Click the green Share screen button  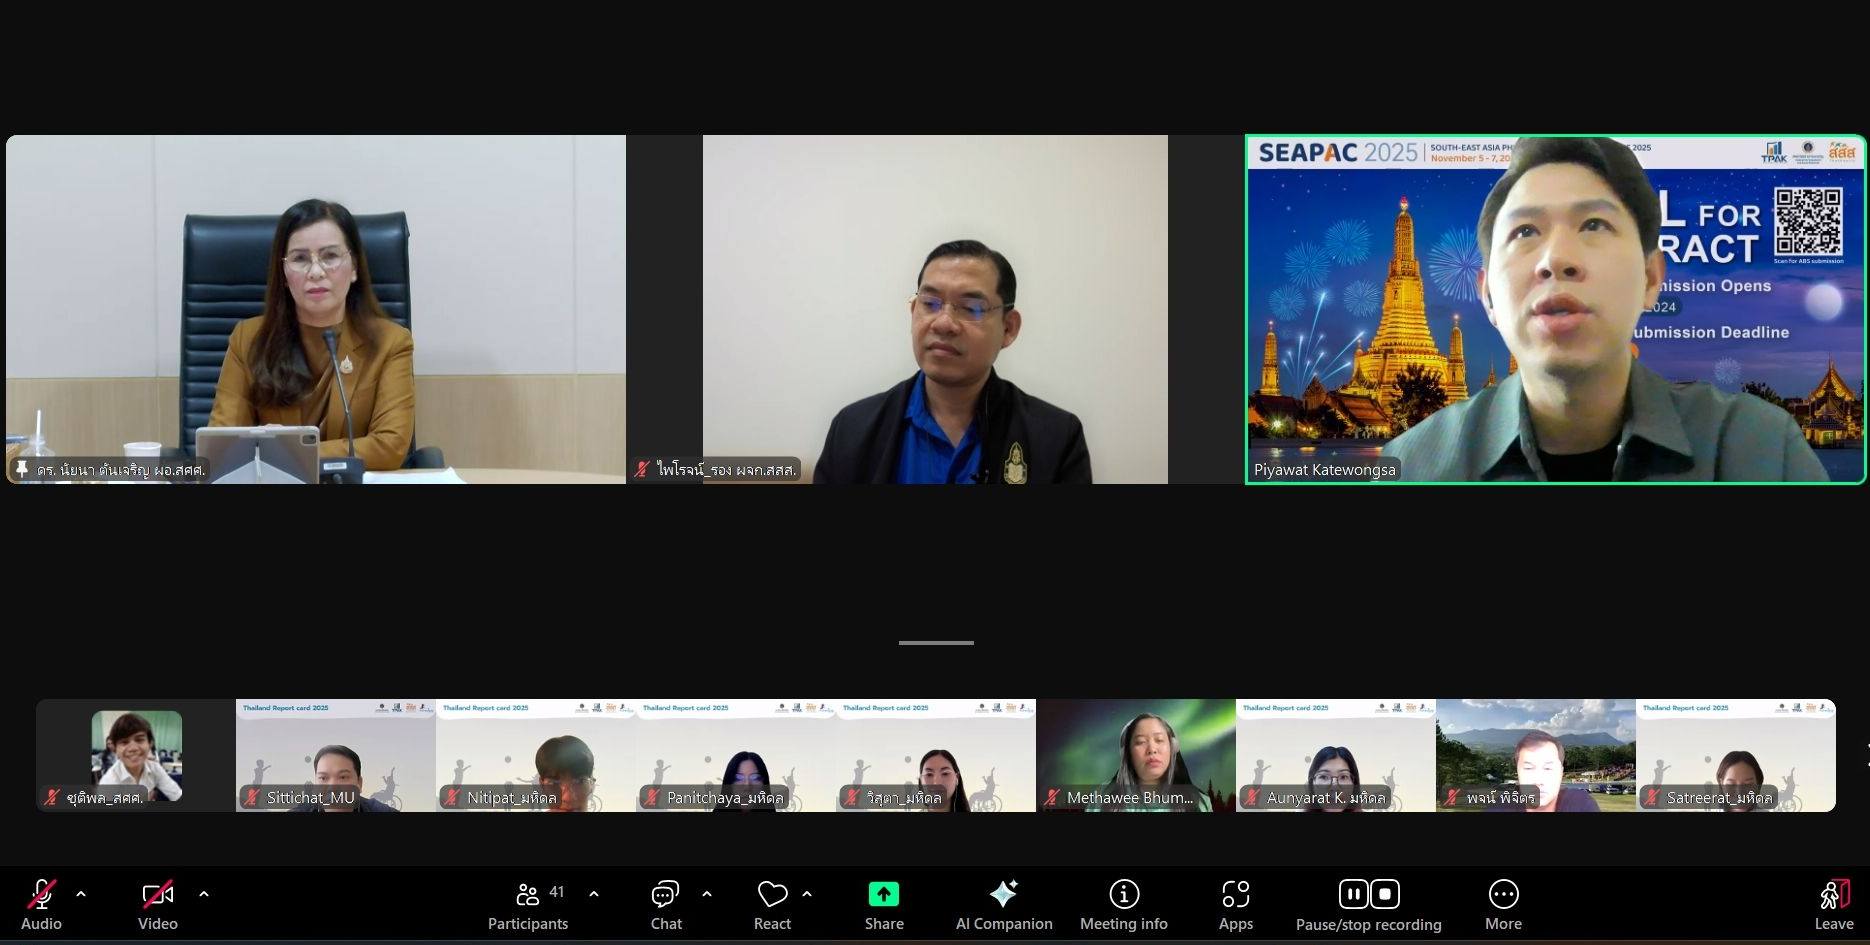point(884,905)
